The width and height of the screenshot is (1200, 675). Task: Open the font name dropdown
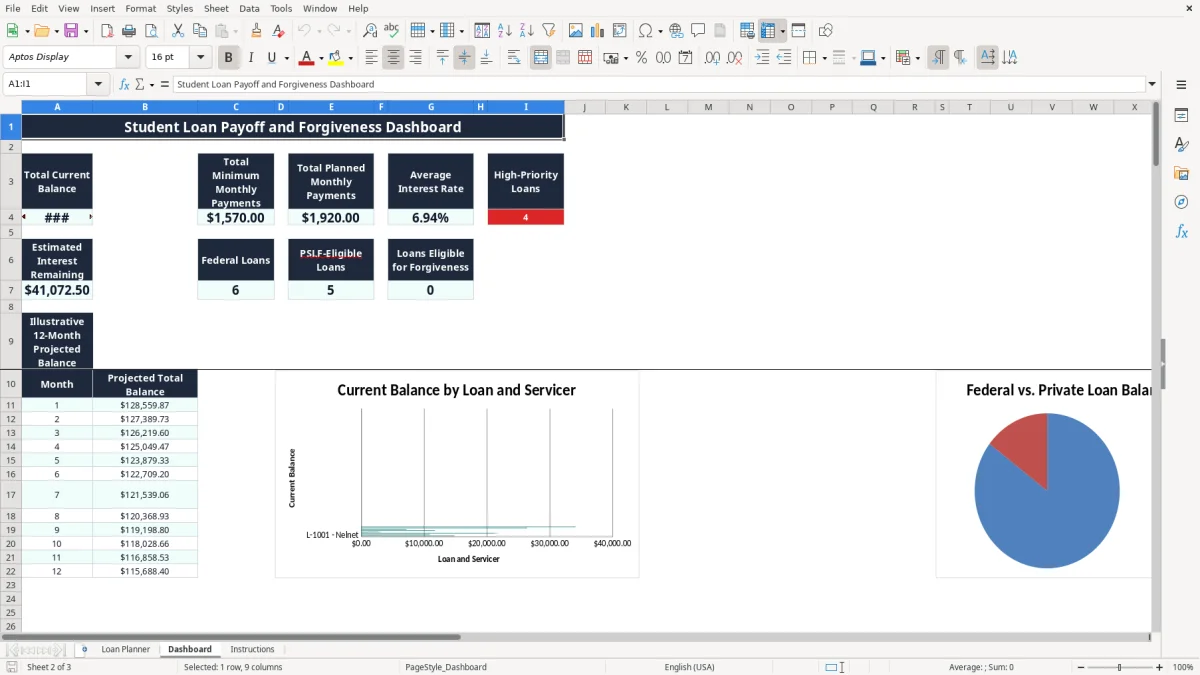[128, 58]
